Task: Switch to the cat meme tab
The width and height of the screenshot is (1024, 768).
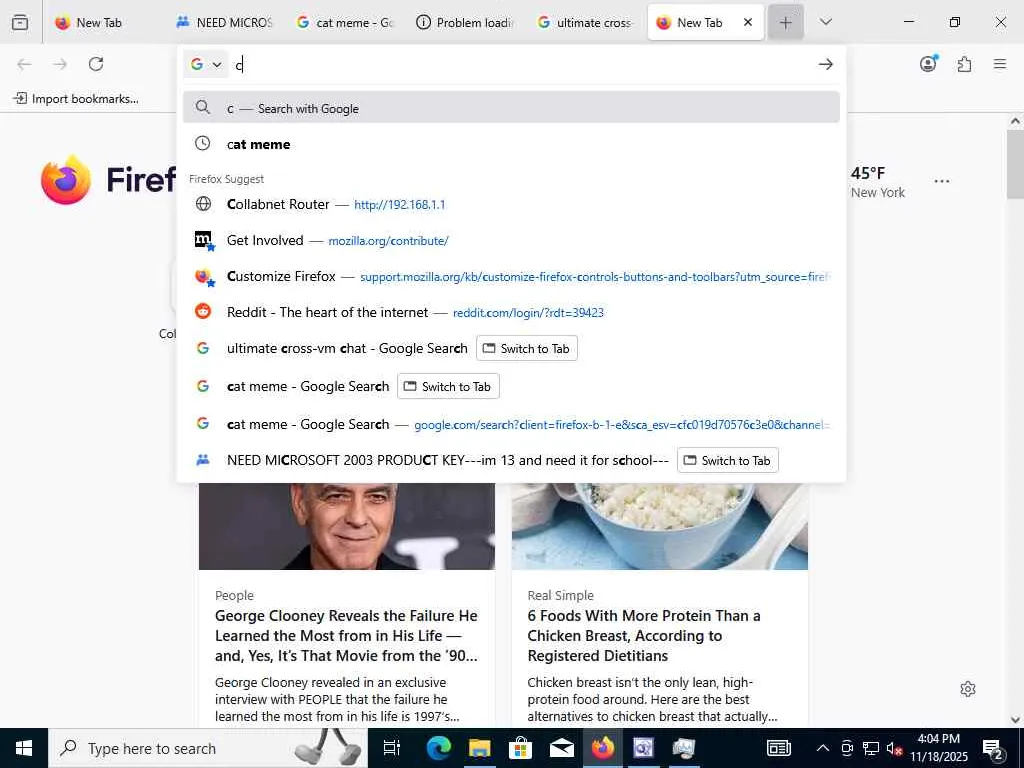Action: tap(344, 22)
